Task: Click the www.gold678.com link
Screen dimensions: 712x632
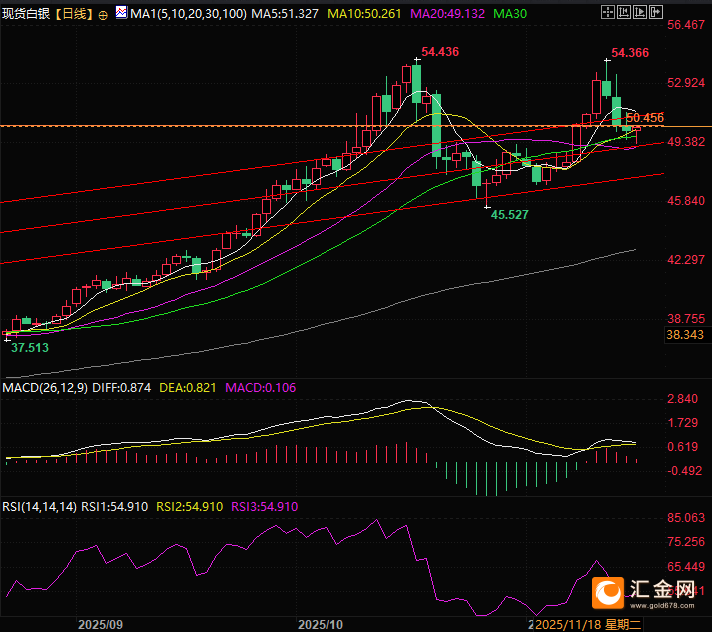Action: coord(662,606)
